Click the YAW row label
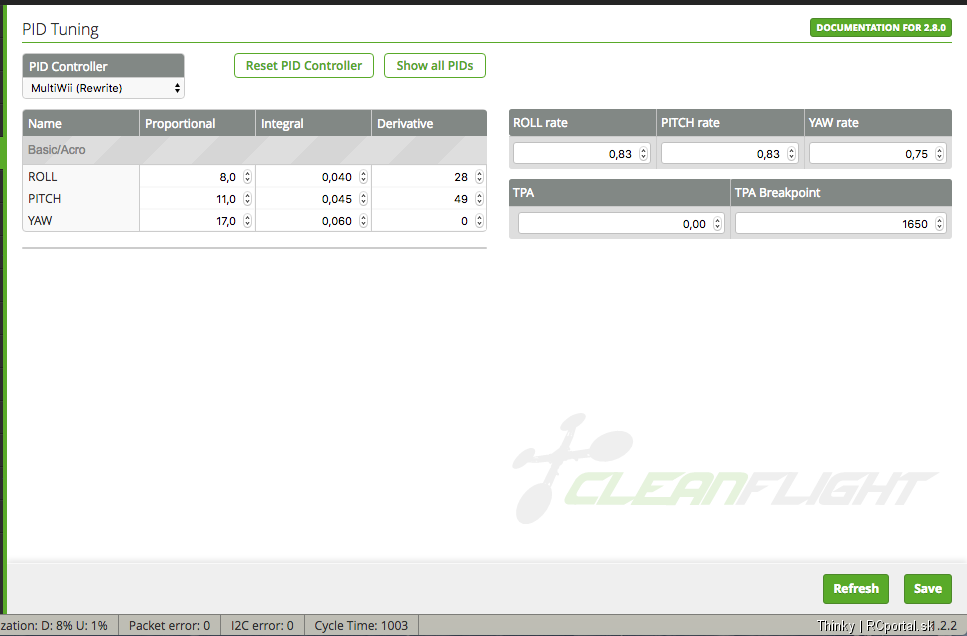 coord(40,221)
